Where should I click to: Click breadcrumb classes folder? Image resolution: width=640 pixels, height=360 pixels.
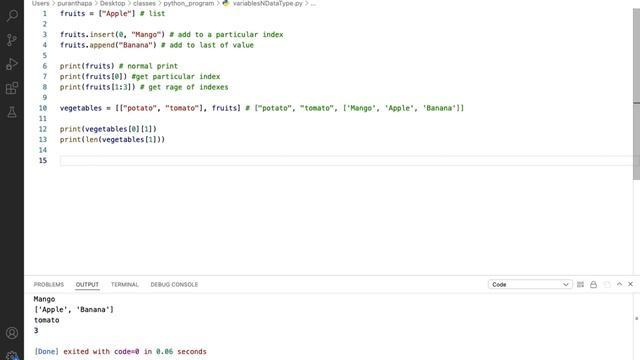tap(144, 3)
